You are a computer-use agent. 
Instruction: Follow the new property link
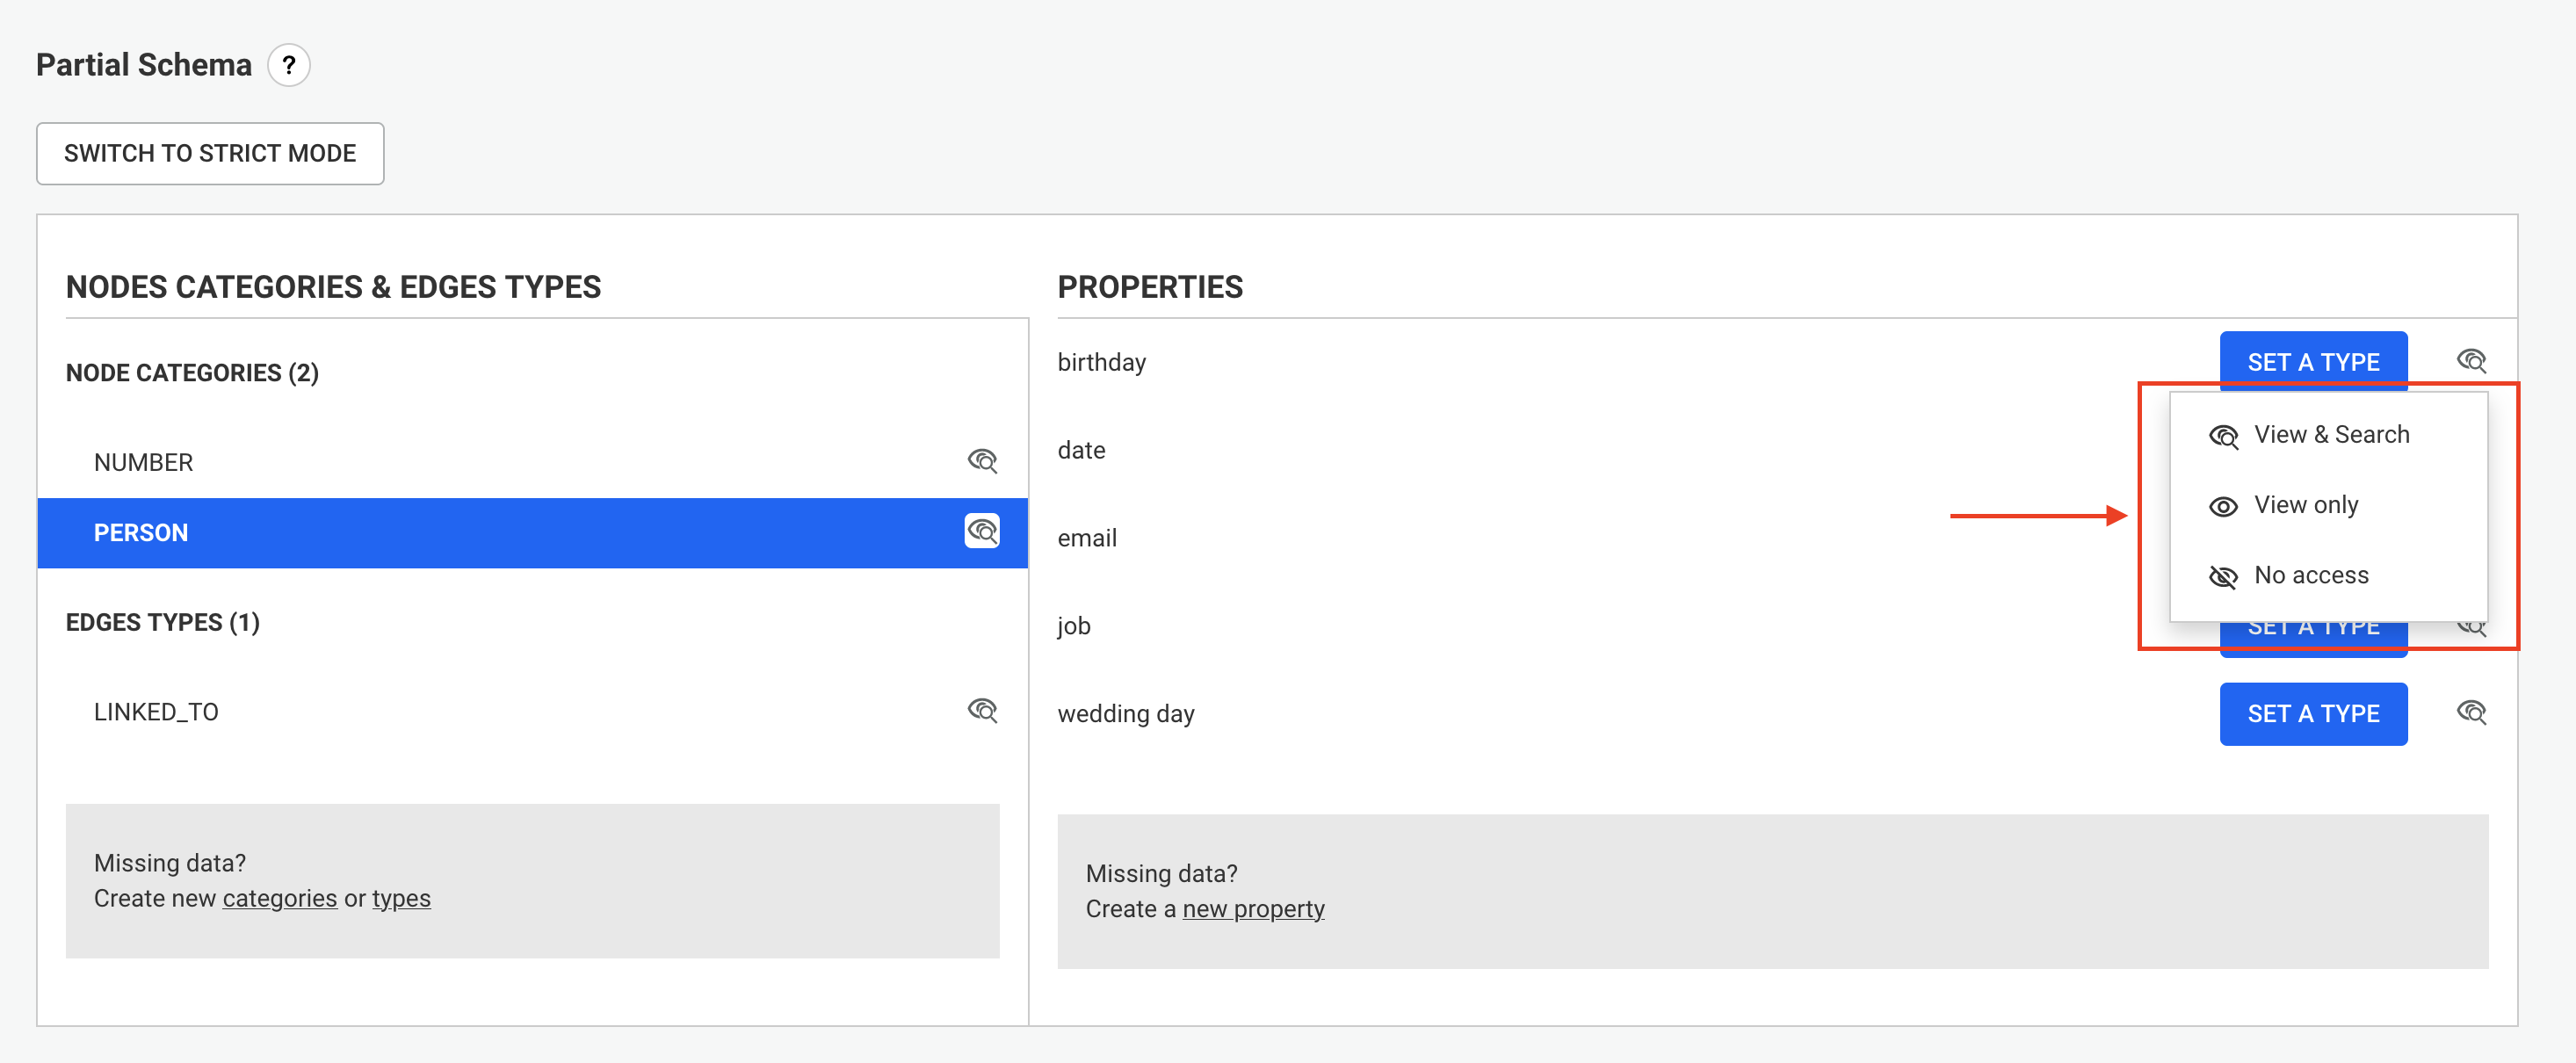click(x=1253, y=909)
